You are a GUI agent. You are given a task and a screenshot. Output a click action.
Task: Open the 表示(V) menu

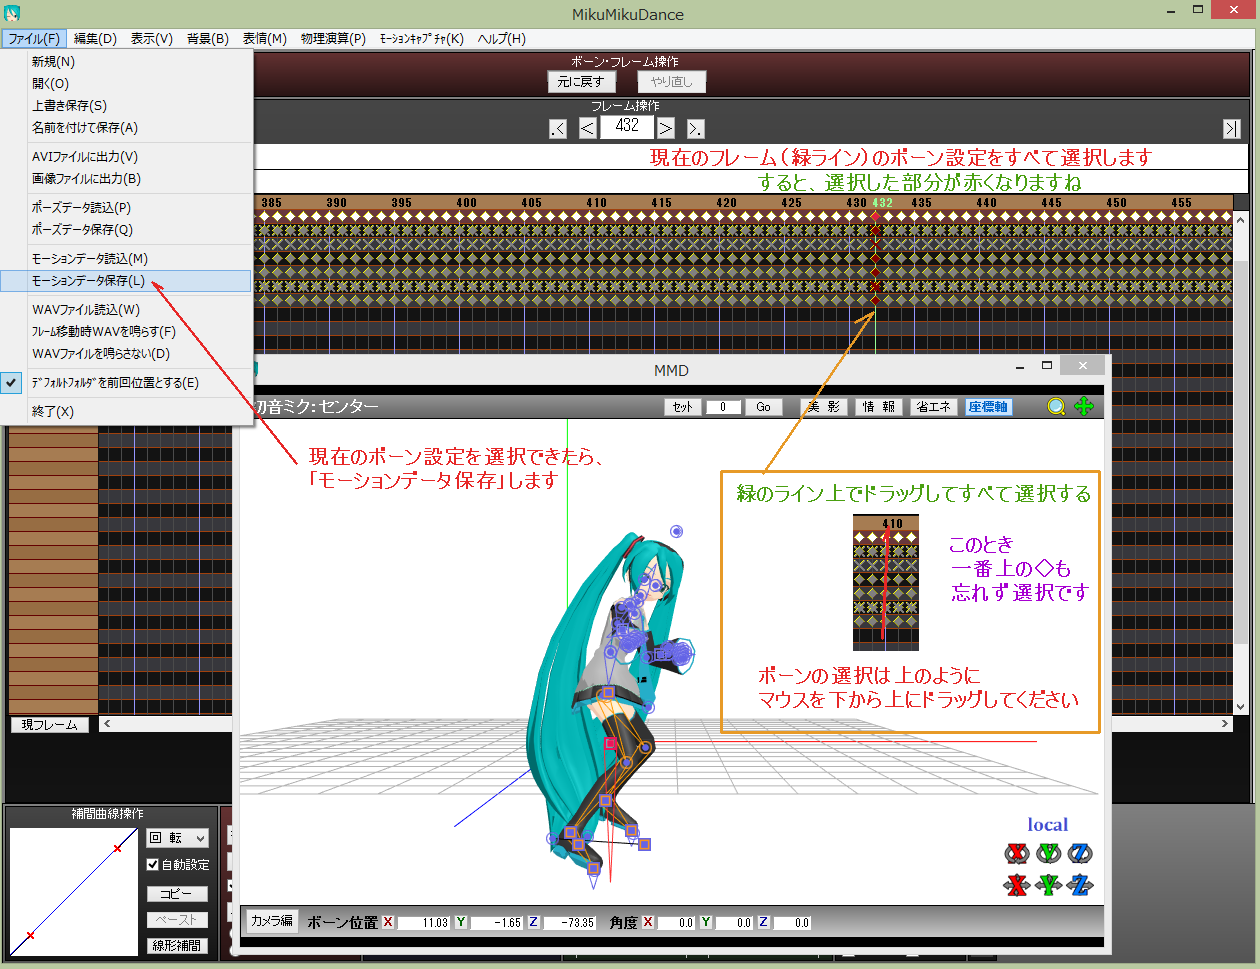151,38
